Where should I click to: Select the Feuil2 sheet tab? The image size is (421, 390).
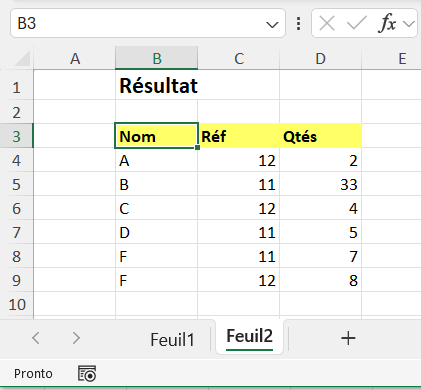[x=249, y=336]
